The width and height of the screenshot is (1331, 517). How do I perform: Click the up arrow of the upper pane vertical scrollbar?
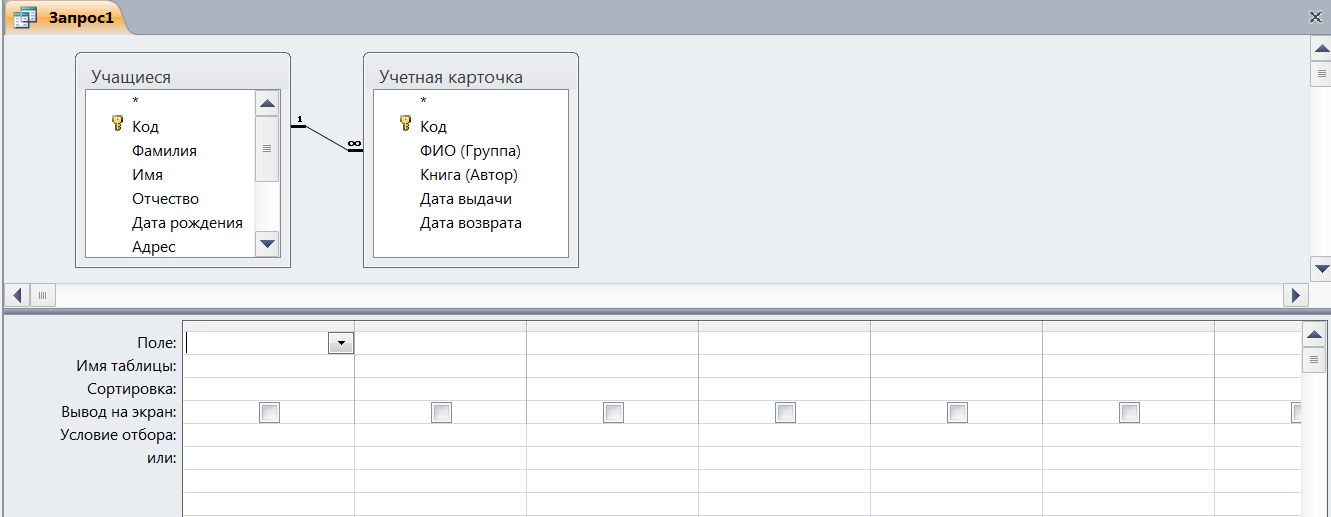click(x=1321, y=48)
